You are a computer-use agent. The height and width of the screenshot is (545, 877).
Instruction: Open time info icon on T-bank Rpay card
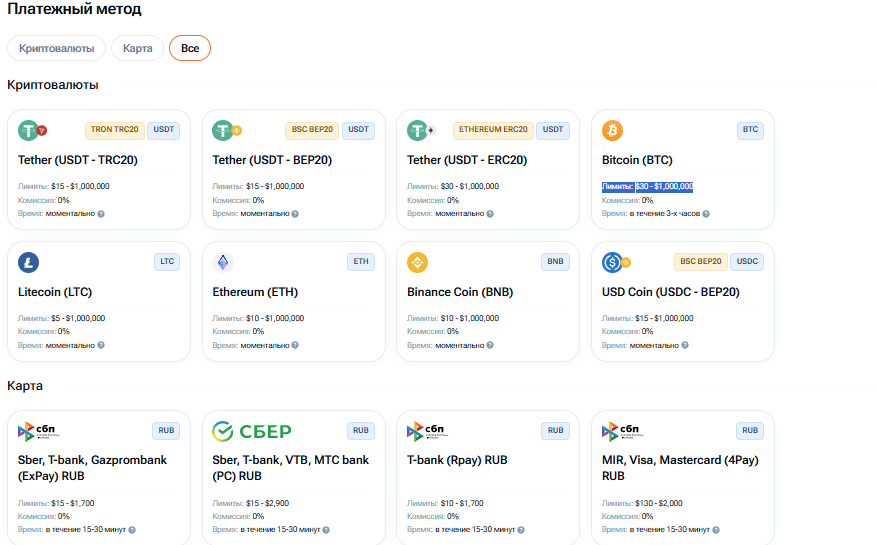pyautogui.click(x=521, y=530)
